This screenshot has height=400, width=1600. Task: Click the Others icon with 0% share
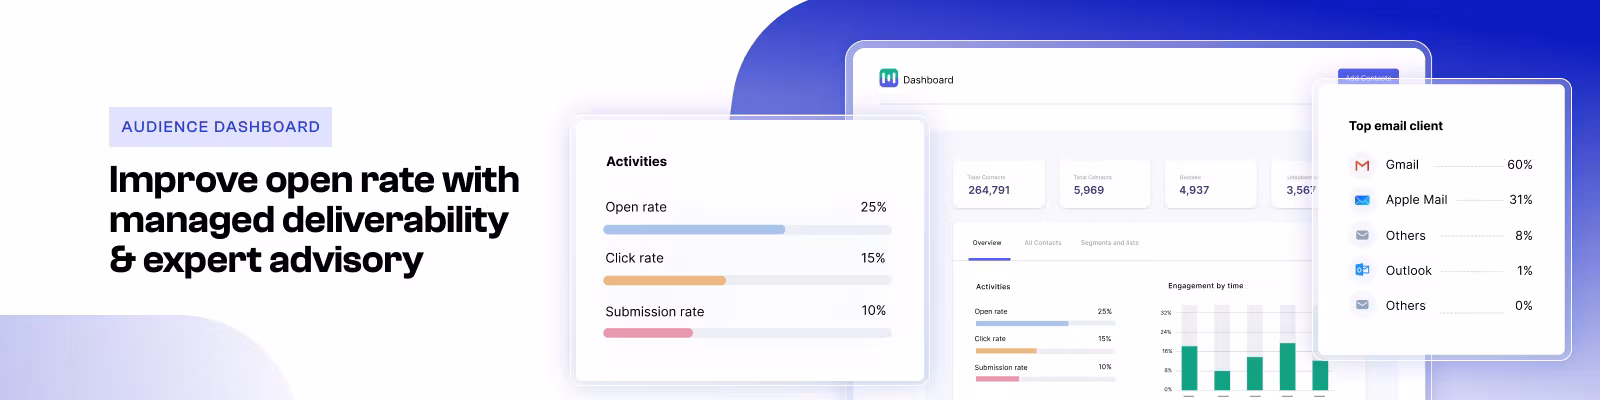(1362, 305)
